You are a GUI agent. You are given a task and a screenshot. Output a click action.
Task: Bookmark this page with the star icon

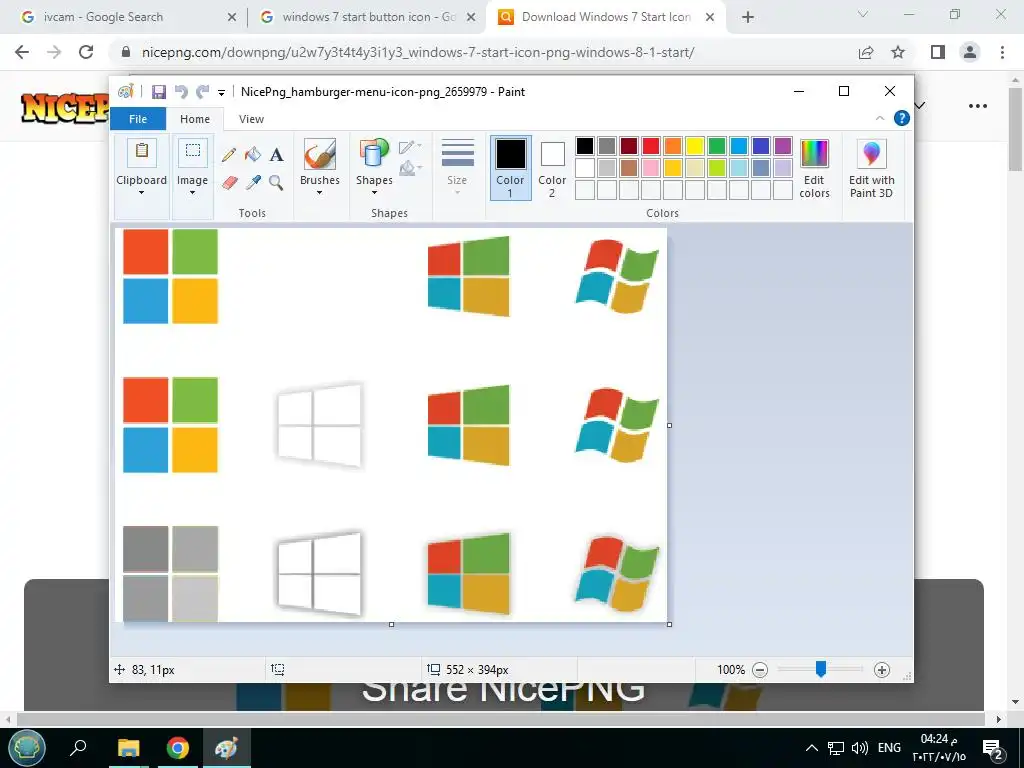[898, 52]
